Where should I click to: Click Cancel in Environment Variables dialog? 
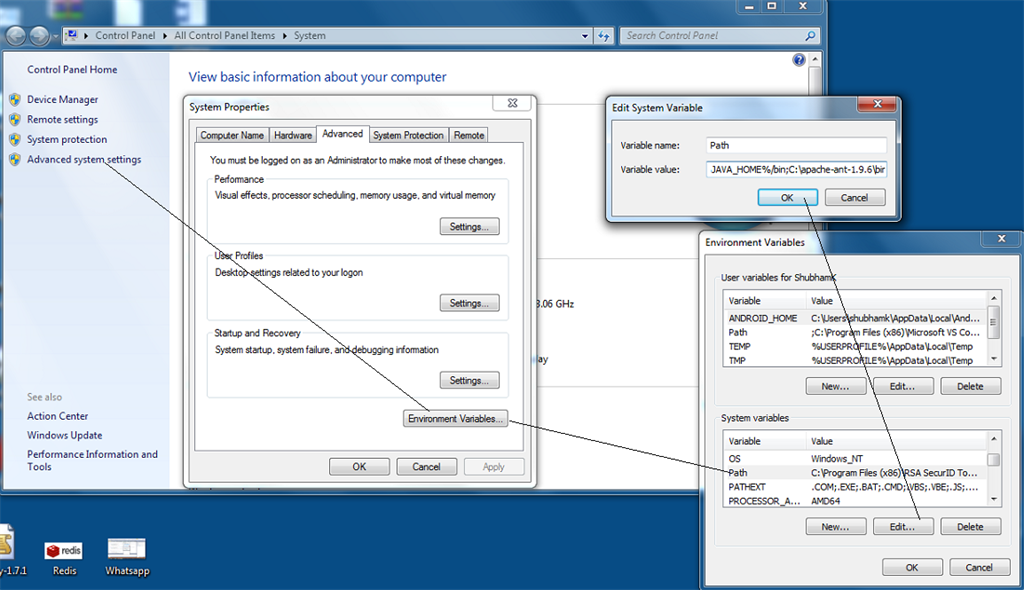point(979,567)
